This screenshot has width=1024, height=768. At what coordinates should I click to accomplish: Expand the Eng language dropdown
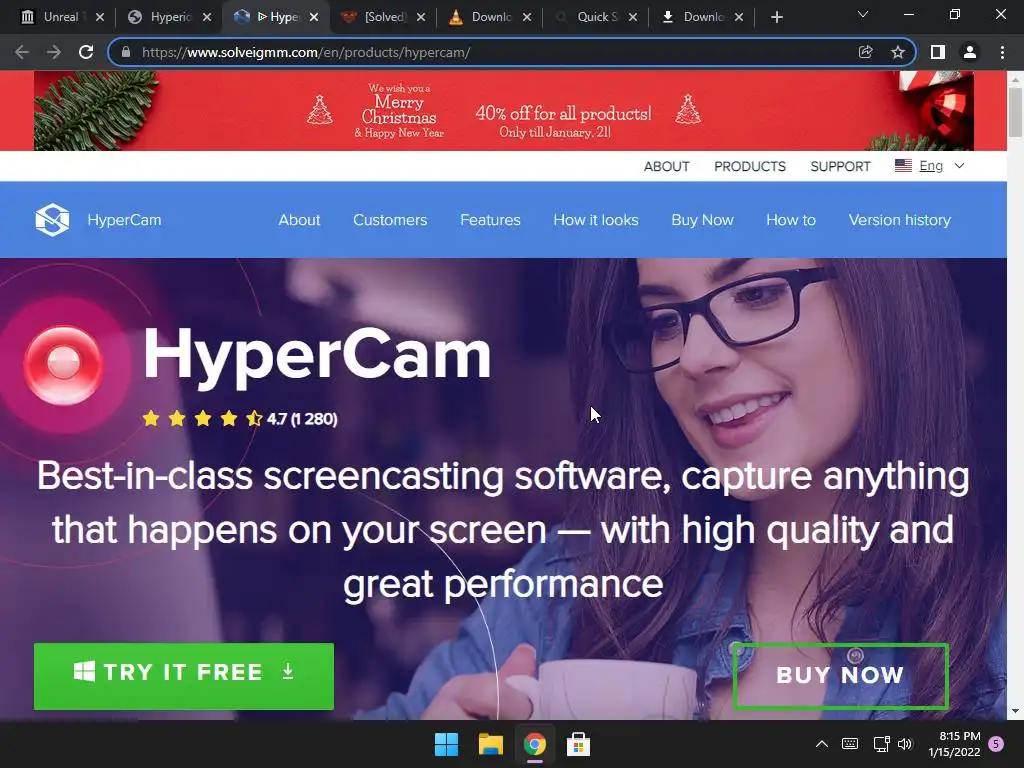(x=929, y=166)
